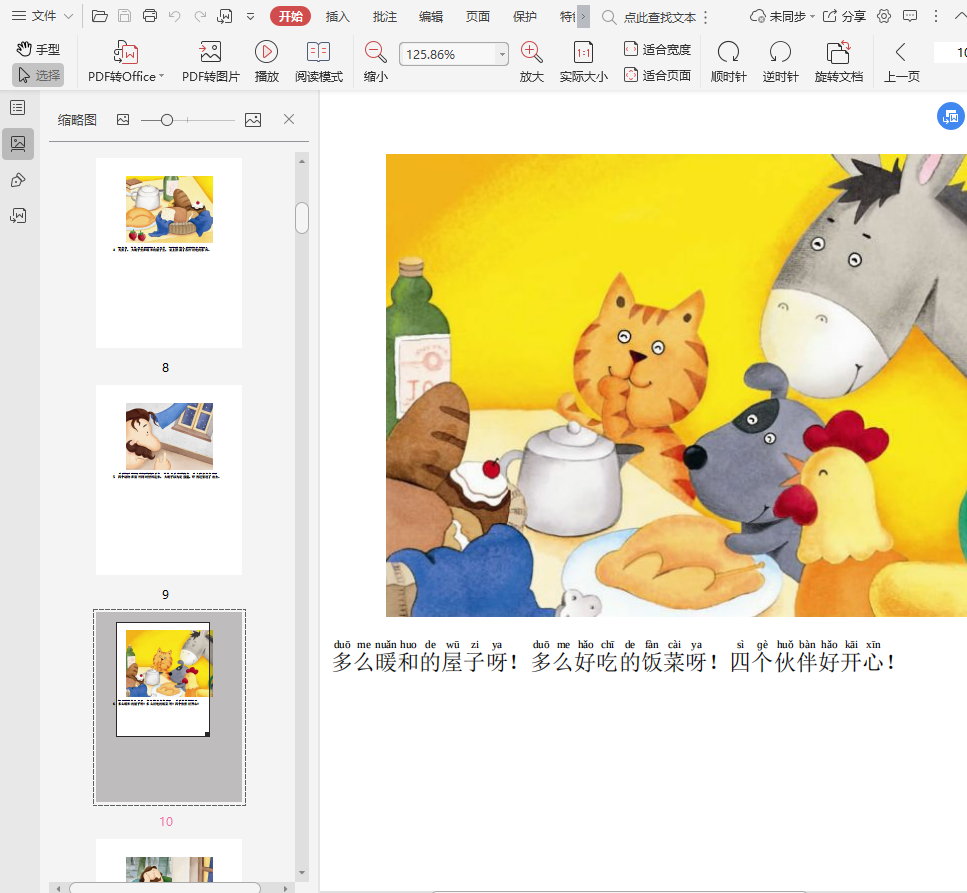Open the signature pen sidebar icon
This screenshot has width=967, height=893.
(18, 180)
